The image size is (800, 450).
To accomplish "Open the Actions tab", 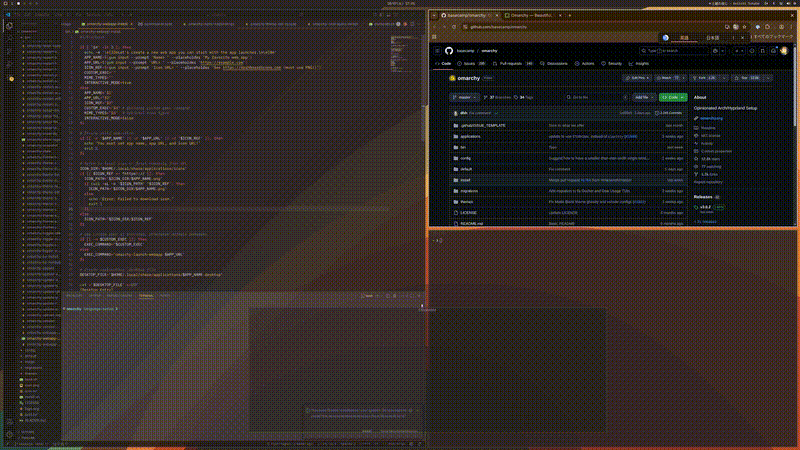I will 585,64.
